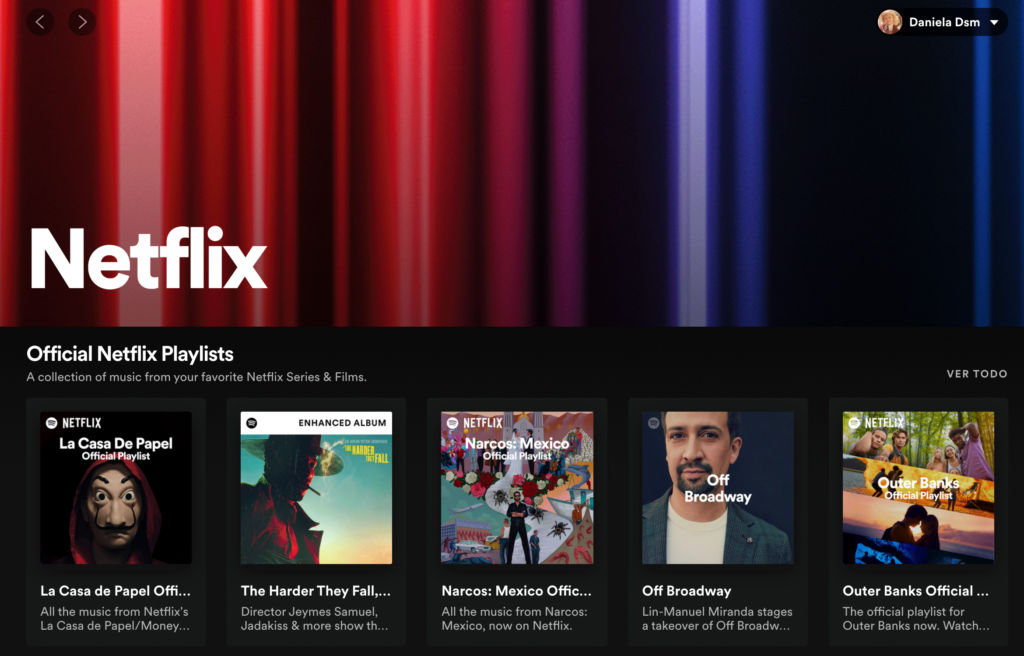Screen dimensions: 1024x656
Task: Click La Casa de Papel playlist title
Action: point(115,591)
